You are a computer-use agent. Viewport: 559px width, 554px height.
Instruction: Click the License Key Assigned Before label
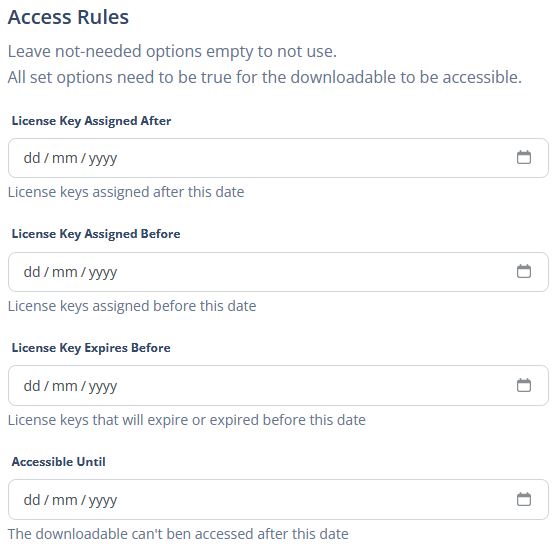coord(96,234)
